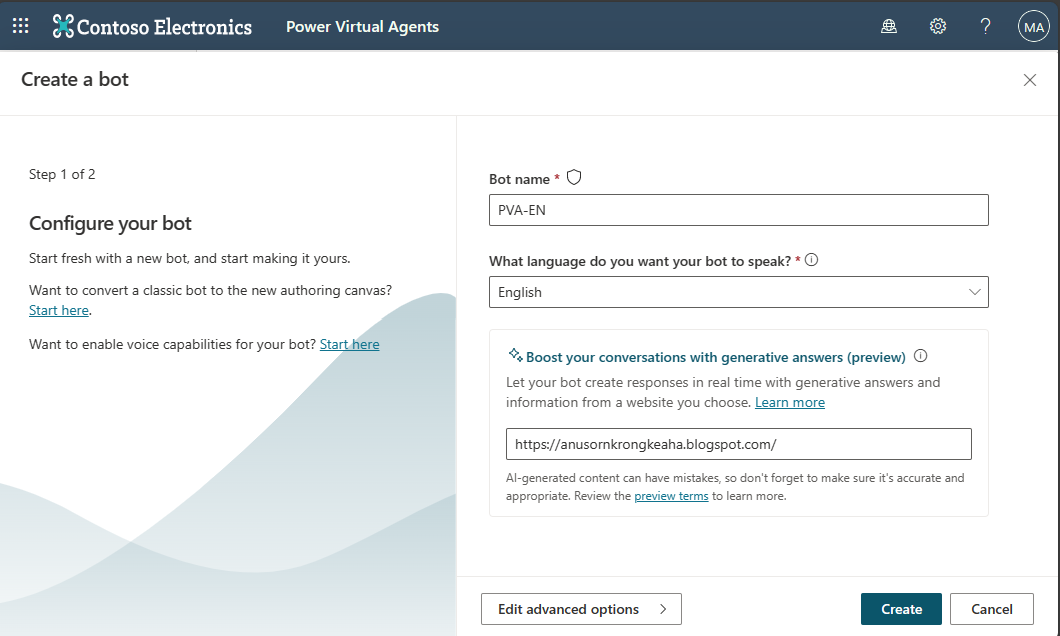This screenshot has width=1060, height=636.
Task: Click the shield icon beside Bot name
Action: (574, 178)
